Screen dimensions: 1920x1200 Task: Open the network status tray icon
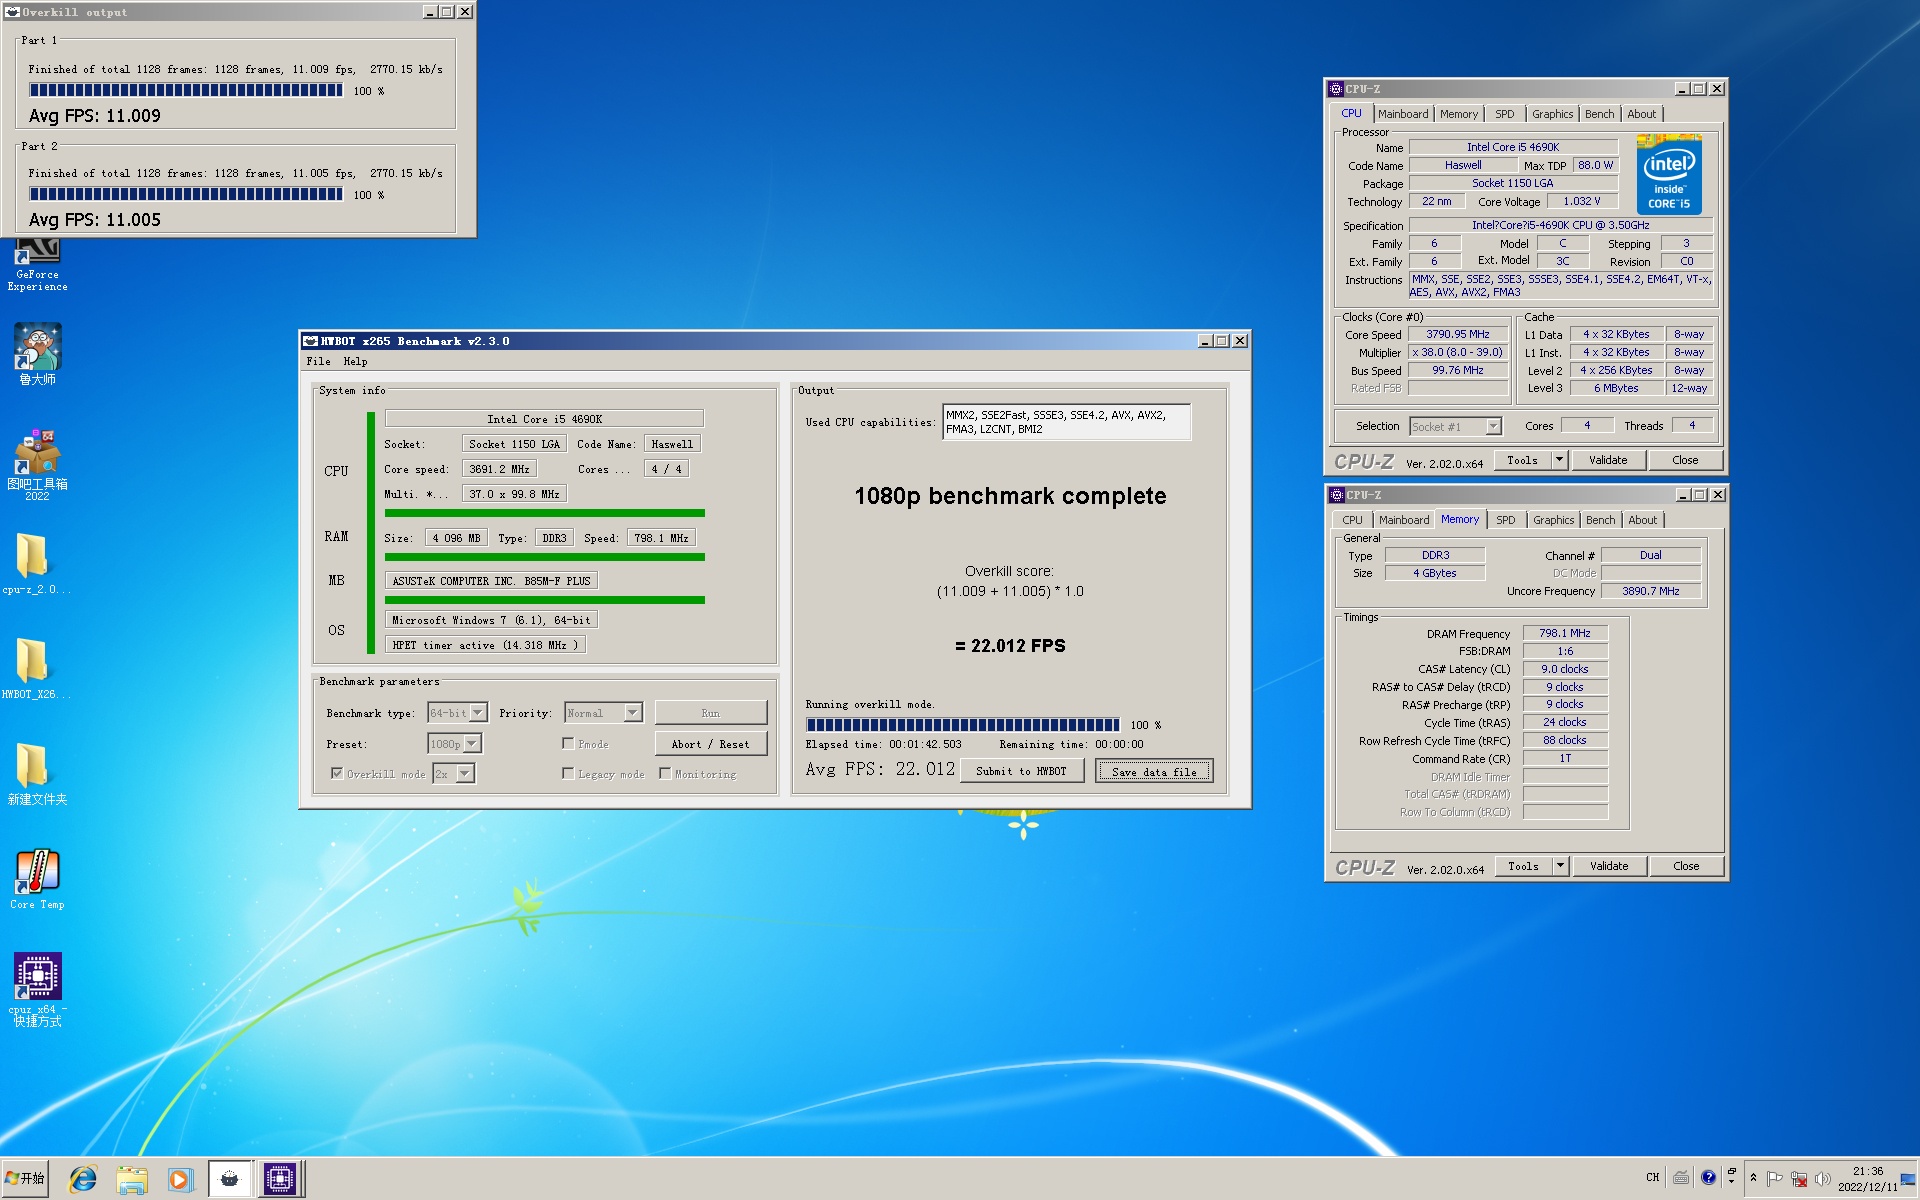(x=1798, y=1179)
